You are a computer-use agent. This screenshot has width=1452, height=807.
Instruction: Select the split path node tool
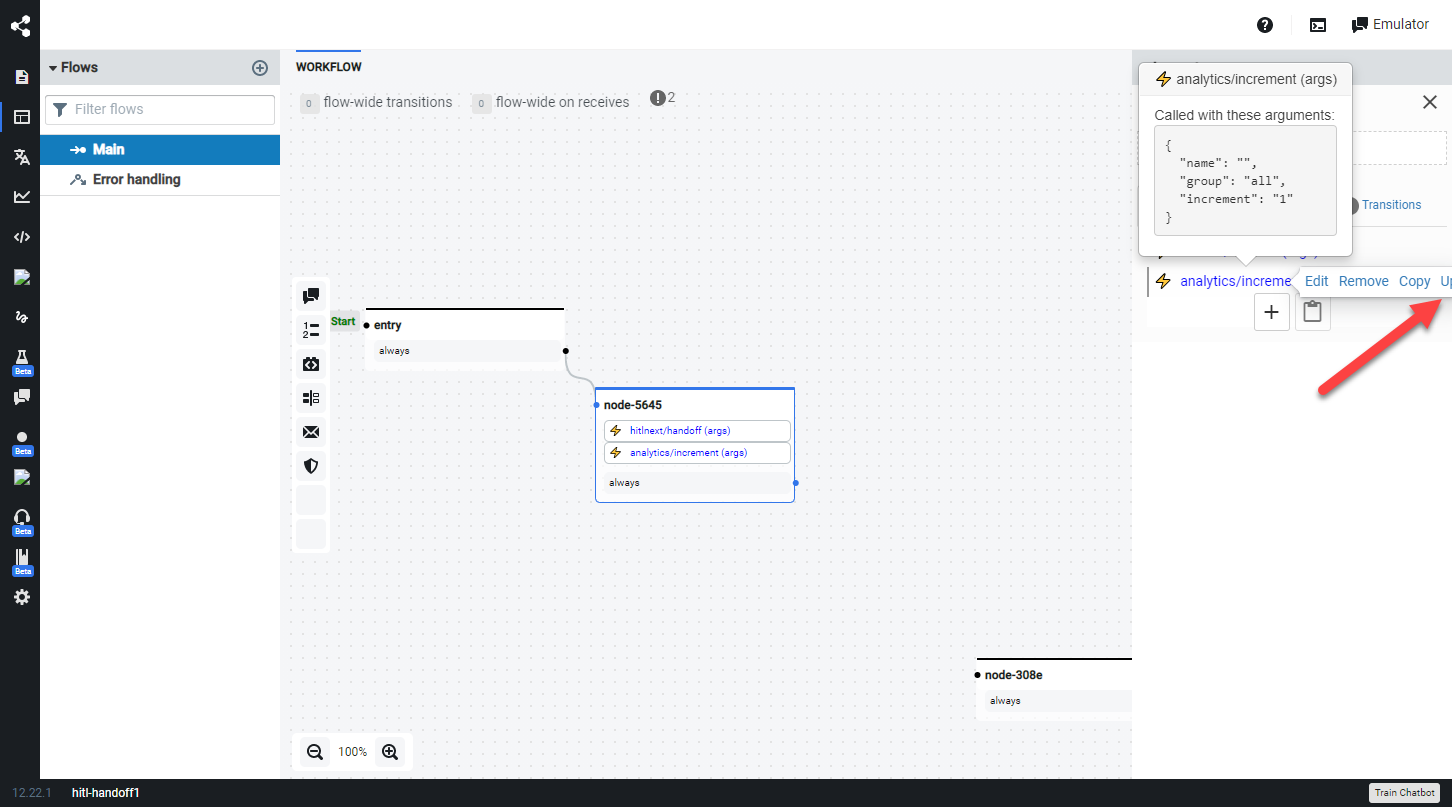point(311,397)
